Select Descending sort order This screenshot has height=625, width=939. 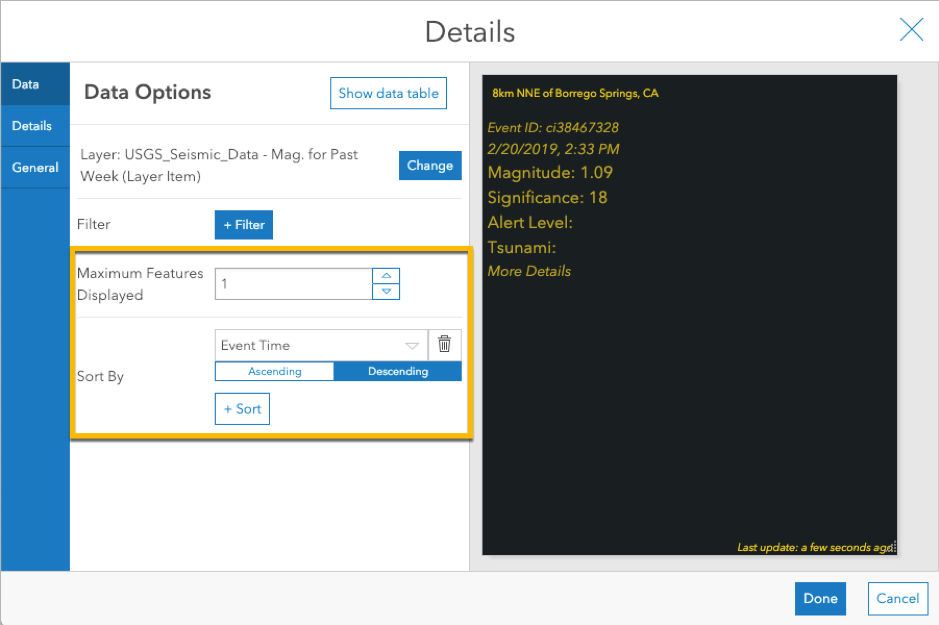[x=397, y=371]
